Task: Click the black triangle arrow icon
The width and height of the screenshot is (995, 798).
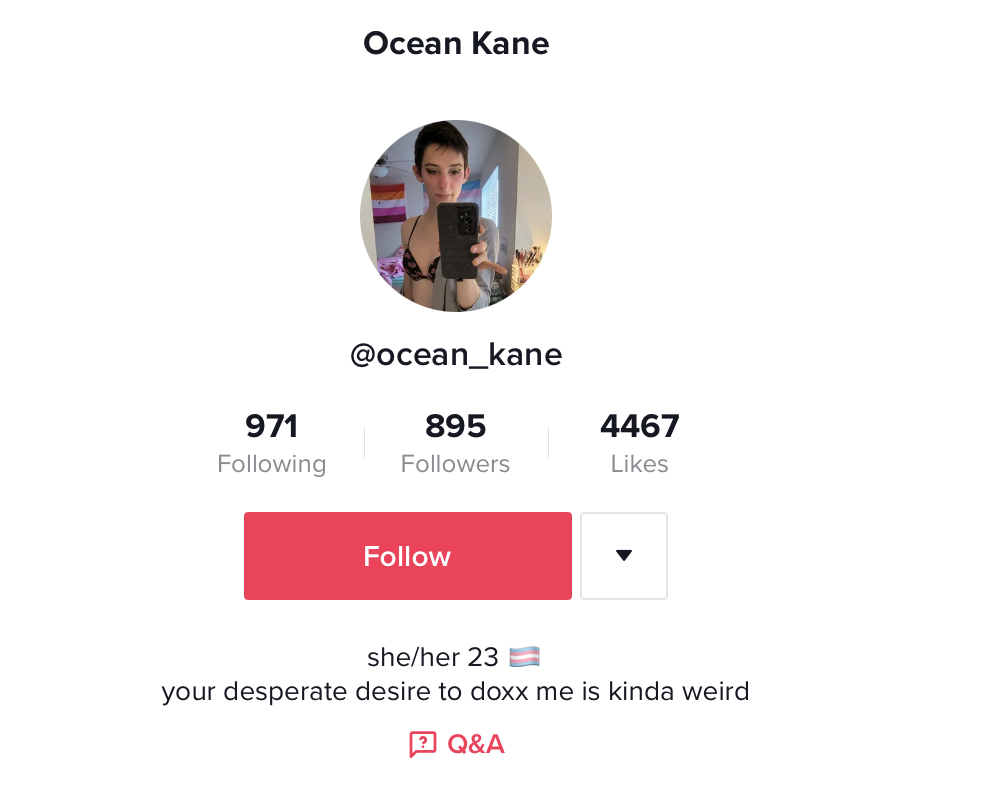Action: (624, 555)
